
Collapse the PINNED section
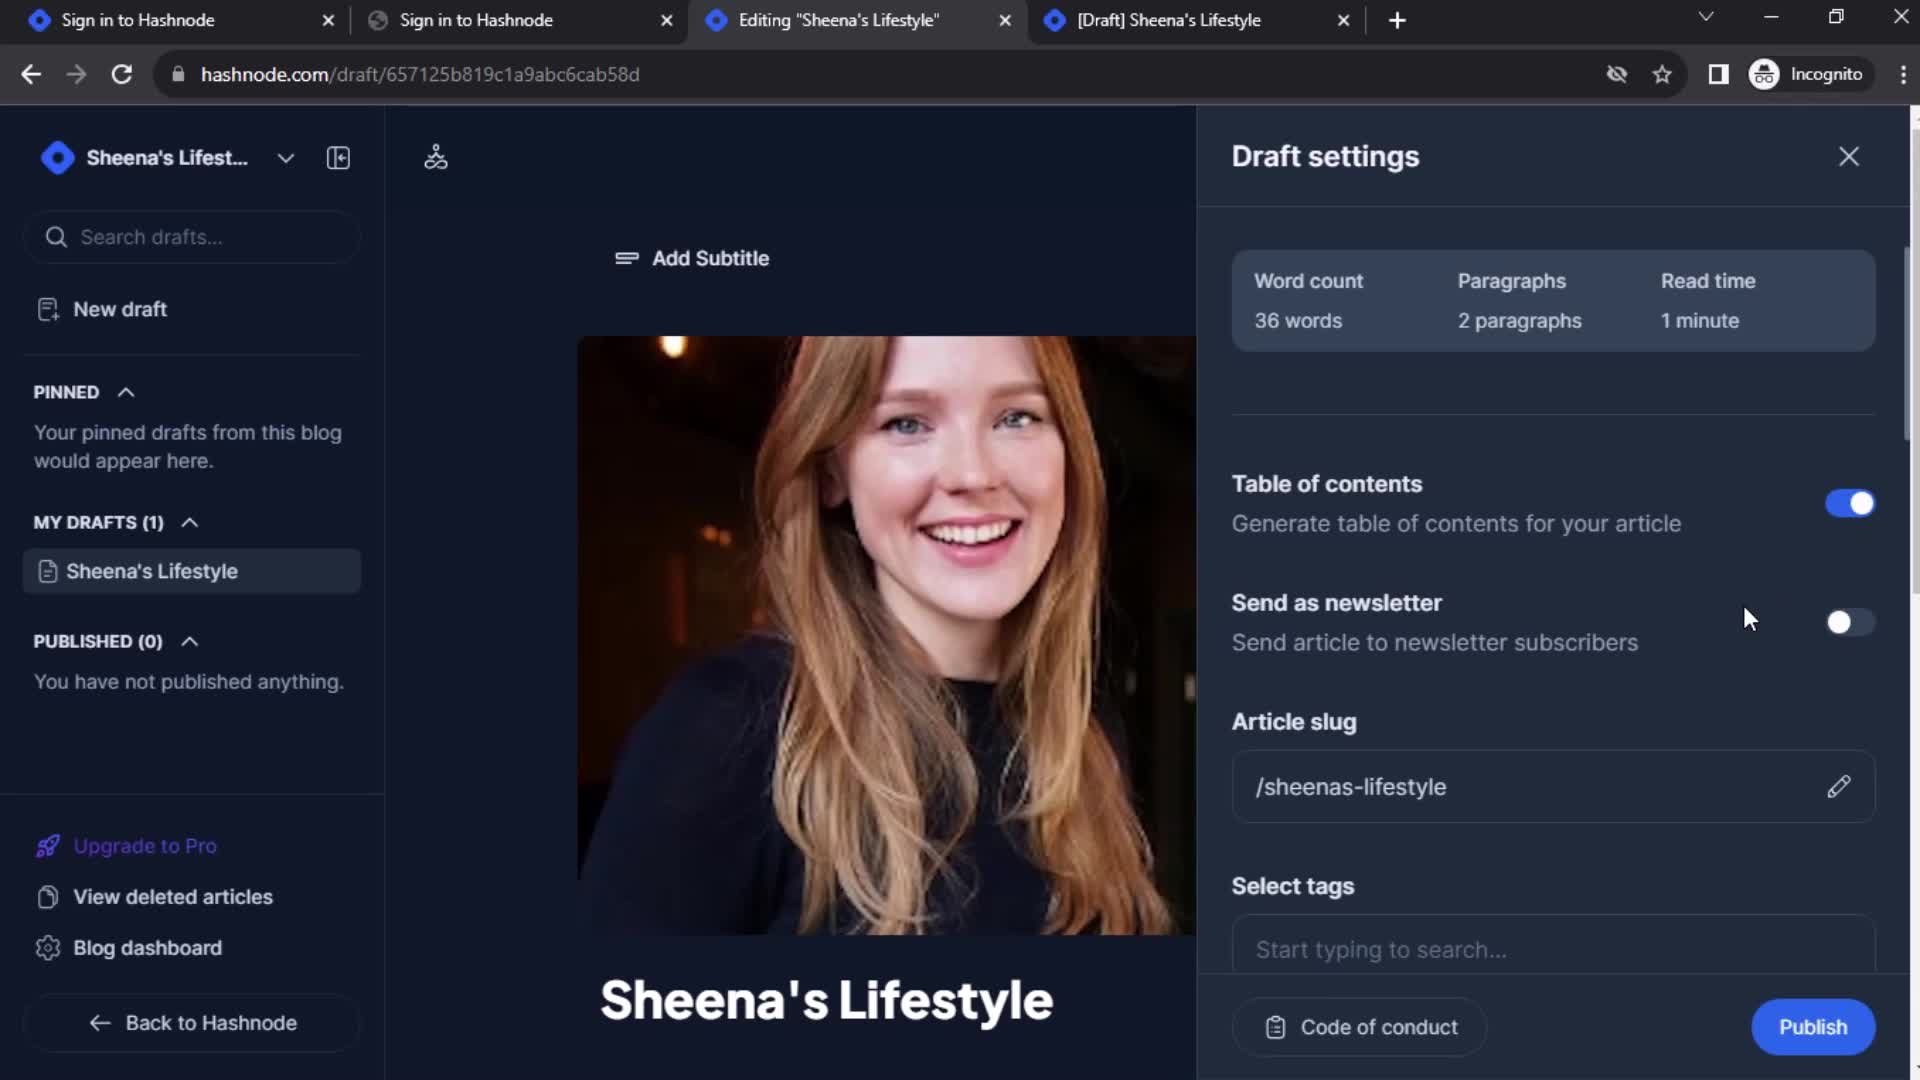pyautogui.click(x=126, y=392)
